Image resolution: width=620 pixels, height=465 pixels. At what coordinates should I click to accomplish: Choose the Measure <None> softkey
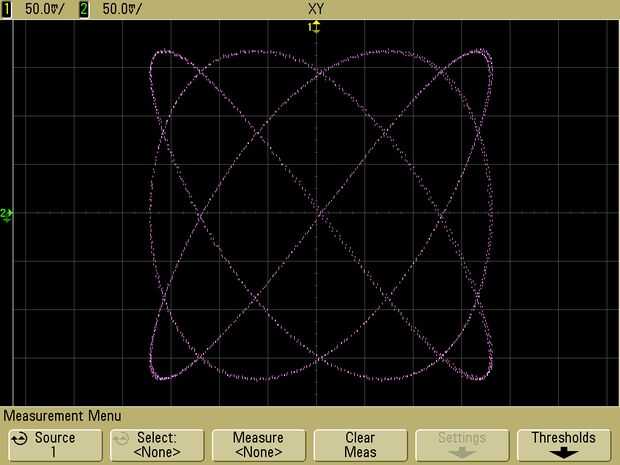pyautogui.click(x=259, y=445)
